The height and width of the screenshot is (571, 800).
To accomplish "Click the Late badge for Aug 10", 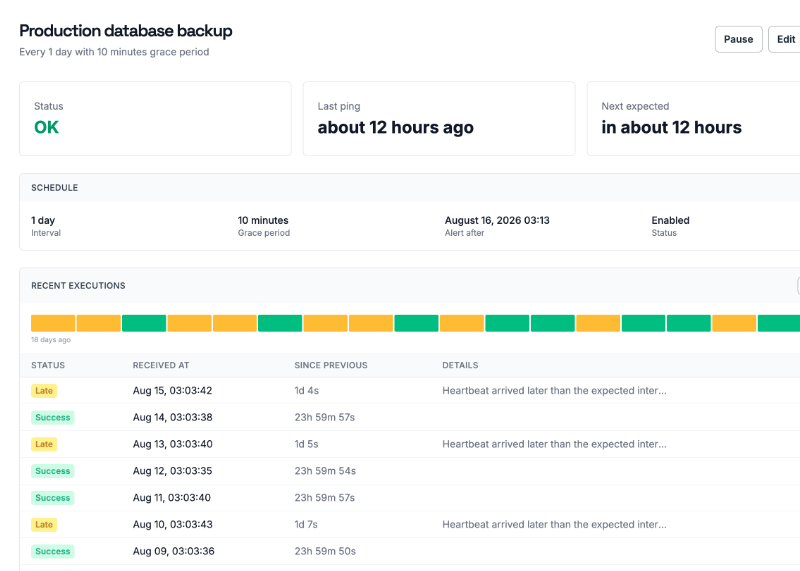I will 44,525.
